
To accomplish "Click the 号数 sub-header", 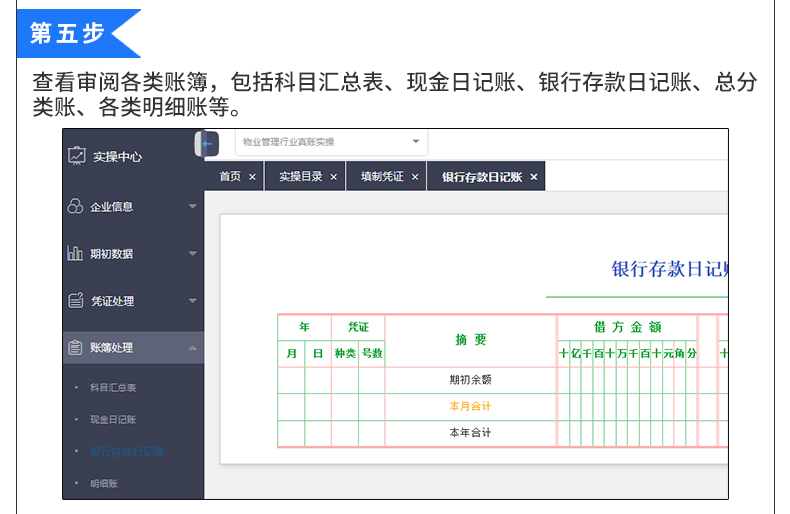I will point(372,353).
